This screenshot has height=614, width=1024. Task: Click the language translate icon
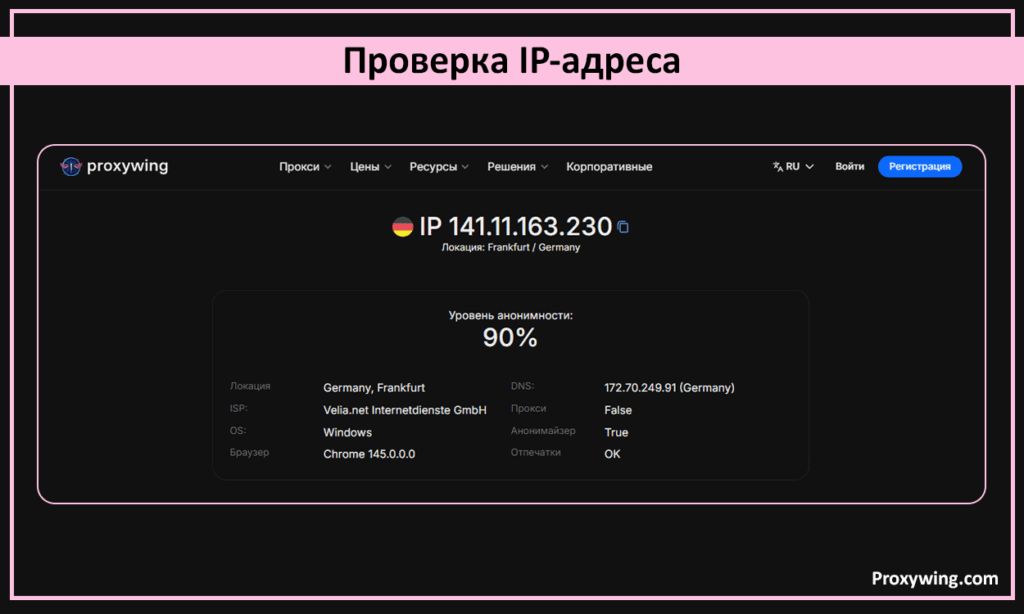777,167
